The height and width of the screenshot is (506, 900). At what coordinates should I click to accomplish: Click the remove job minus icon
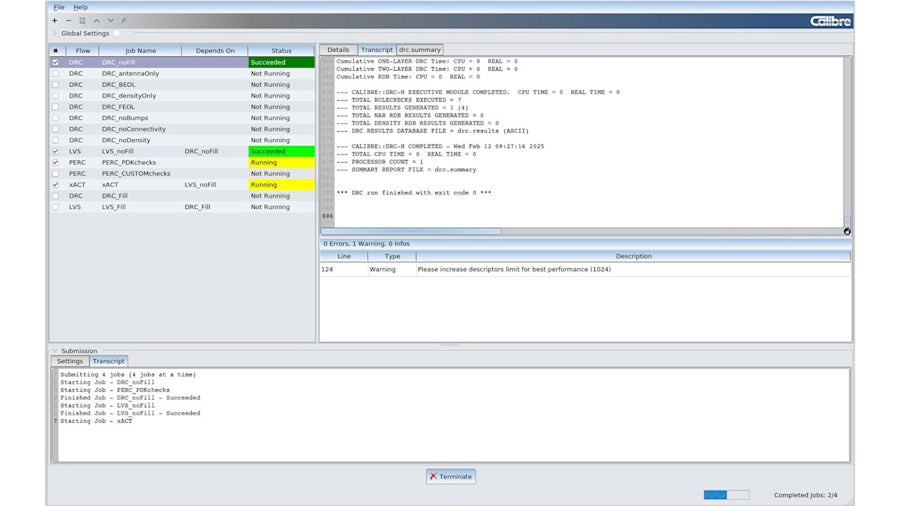(68, 21)
